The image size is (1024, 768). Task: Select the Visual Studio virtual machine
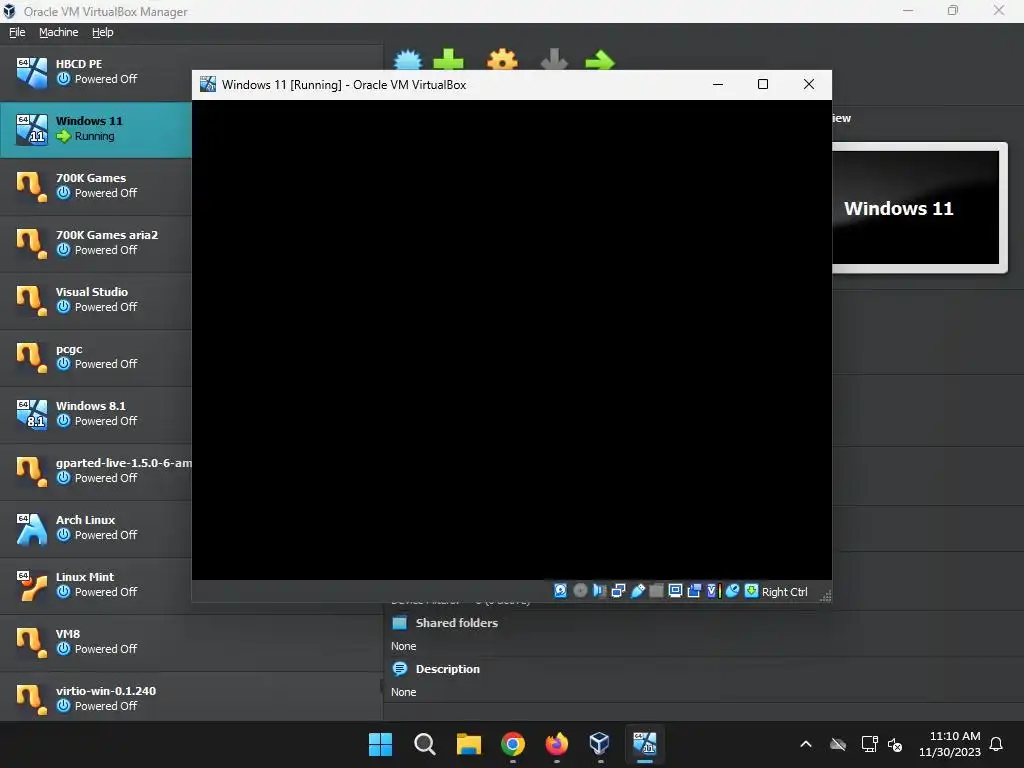coord(96,300)
